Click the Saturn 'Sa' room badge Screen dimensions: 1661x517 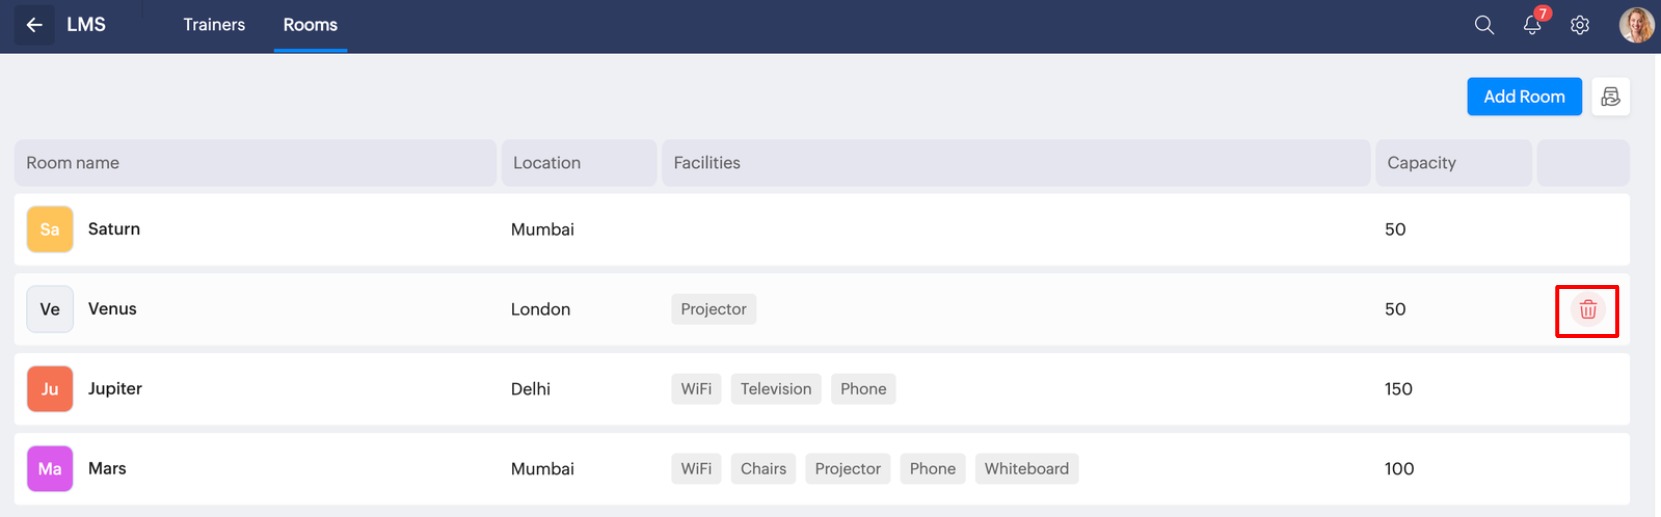[x=50, y=229]
